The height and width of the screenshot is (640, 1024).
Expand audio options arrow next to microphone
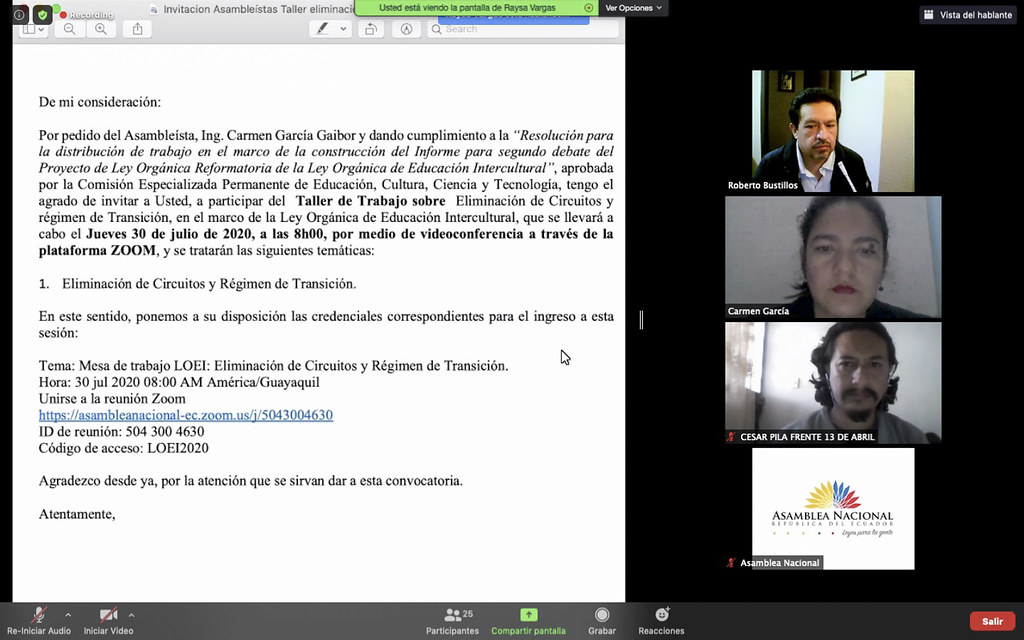point(68,615)
